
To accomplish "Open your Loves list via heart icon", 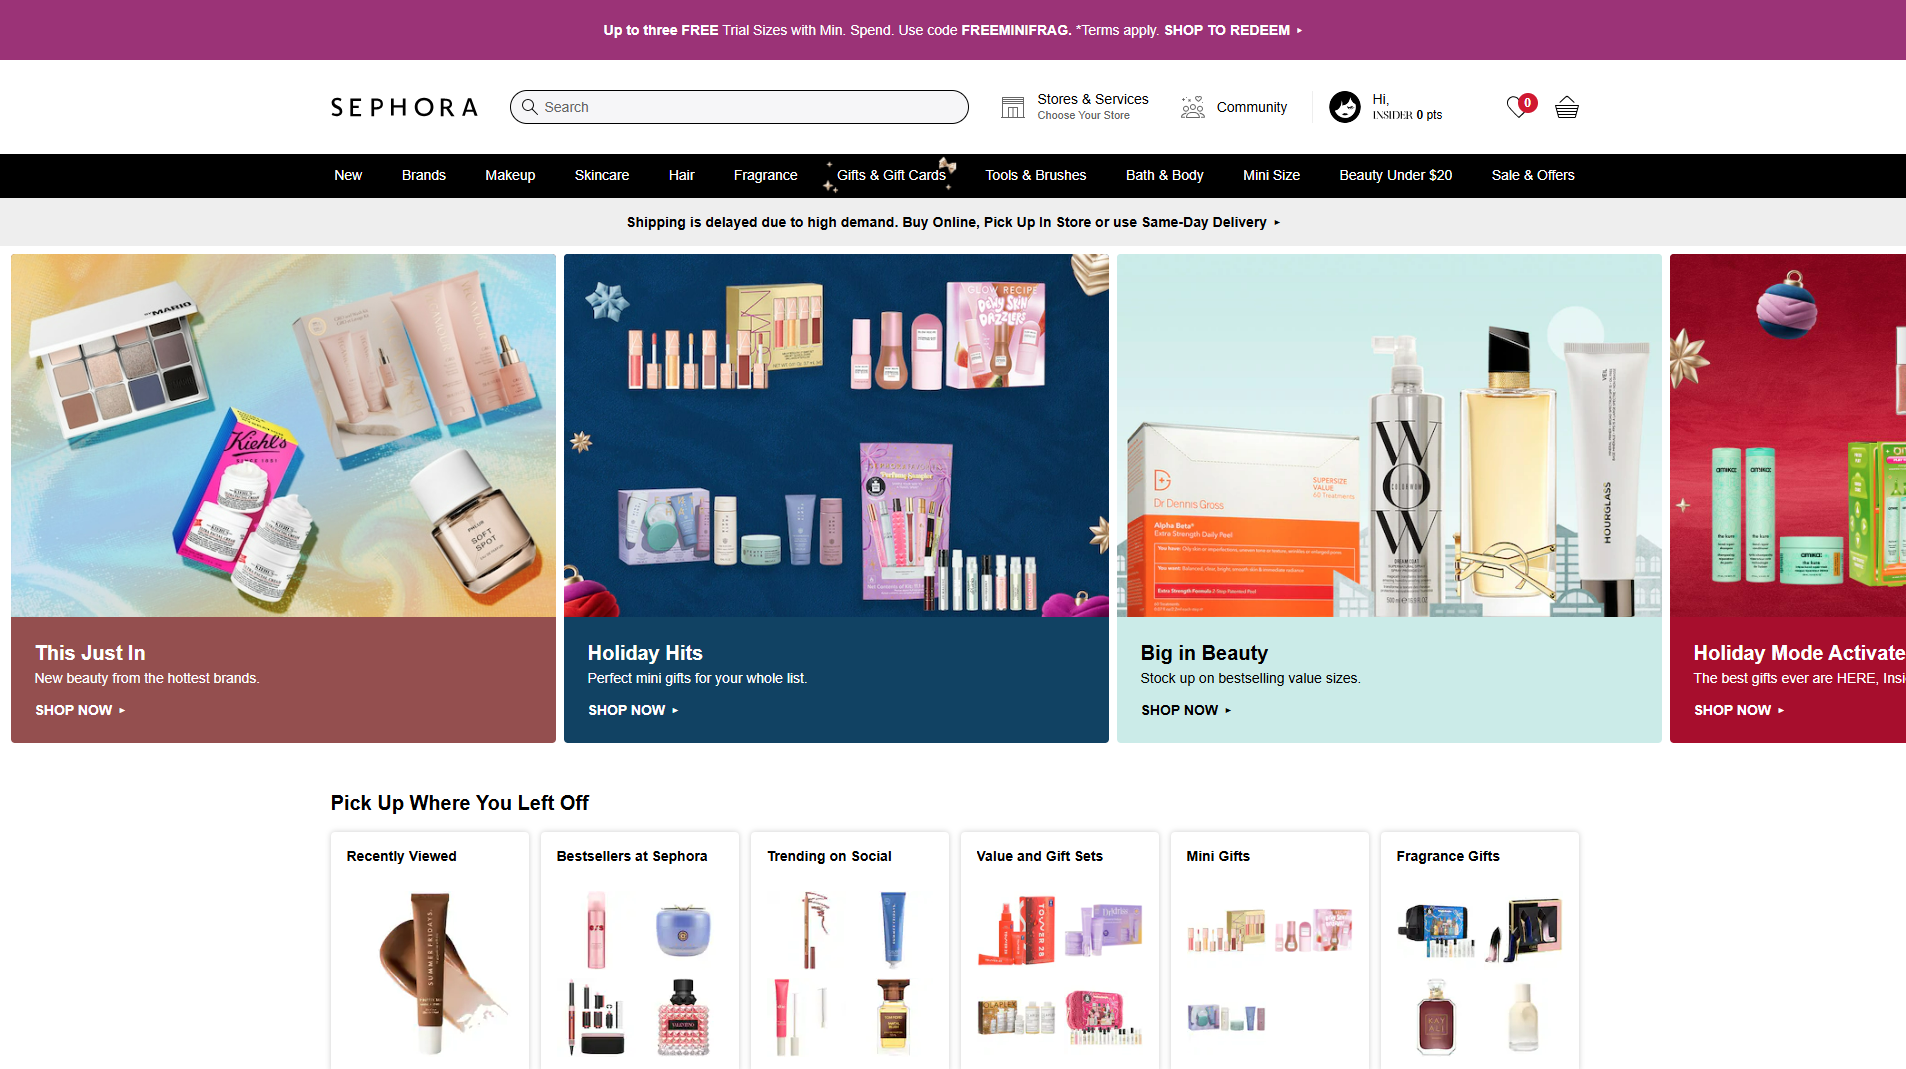I will 1516,107.
